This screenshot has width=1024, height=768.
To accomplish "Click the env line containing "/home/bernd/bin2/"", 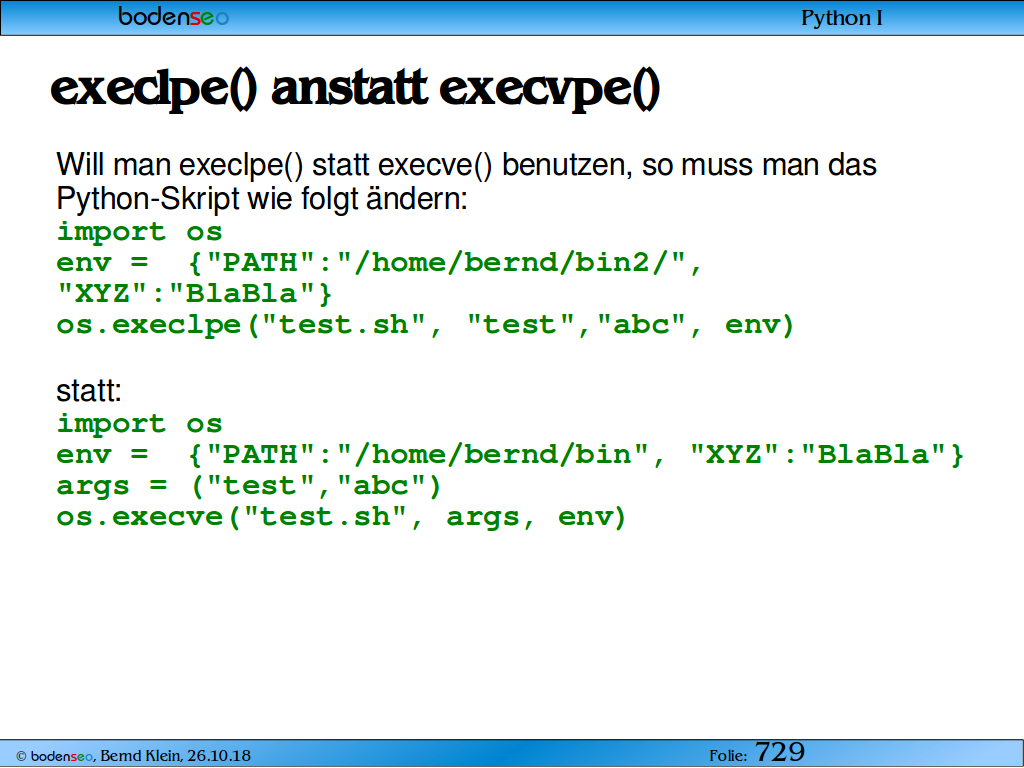I will [x=379, y=263].
